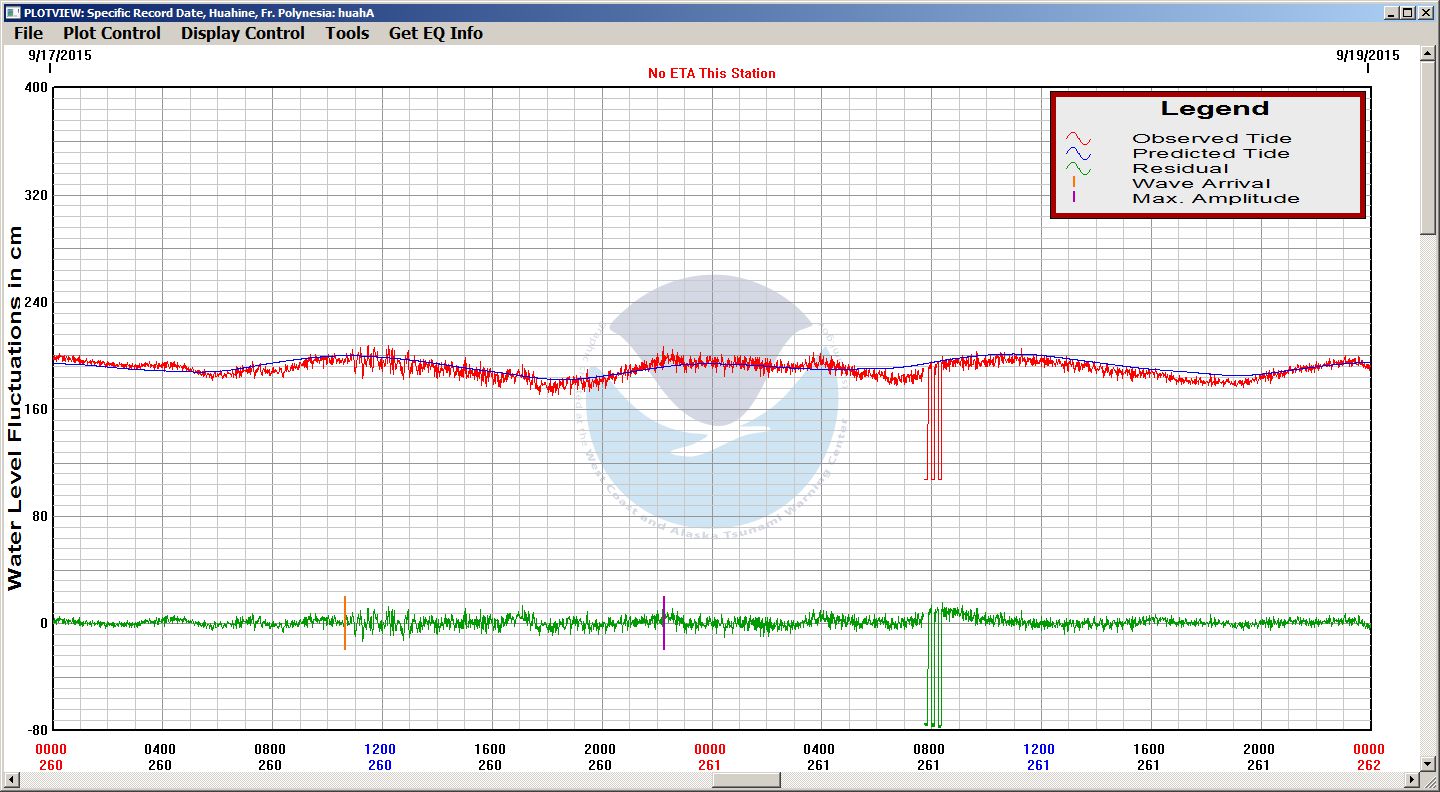Click the 240 y-axis value
Image resolution: width=1440 pixels, height=792 pixels.
tap(36, 302)
